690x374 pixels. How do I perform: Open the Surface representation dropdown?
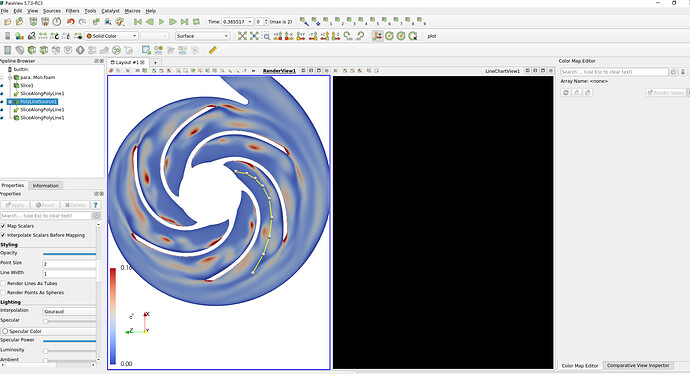[x=202, y=36]
